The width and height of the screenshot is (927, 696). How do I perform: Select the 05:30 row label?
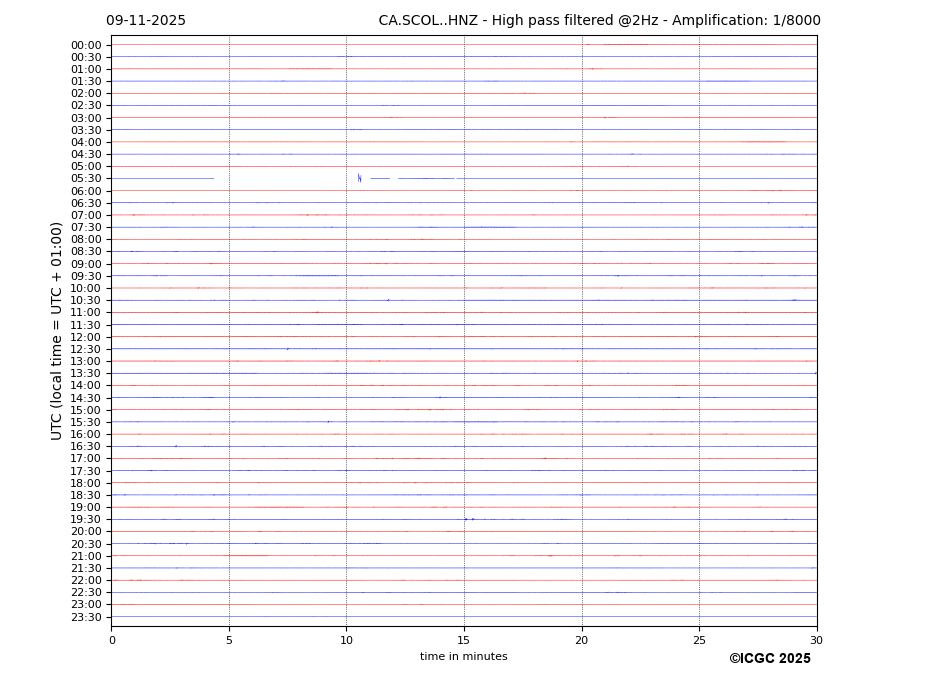click(86, 179)
